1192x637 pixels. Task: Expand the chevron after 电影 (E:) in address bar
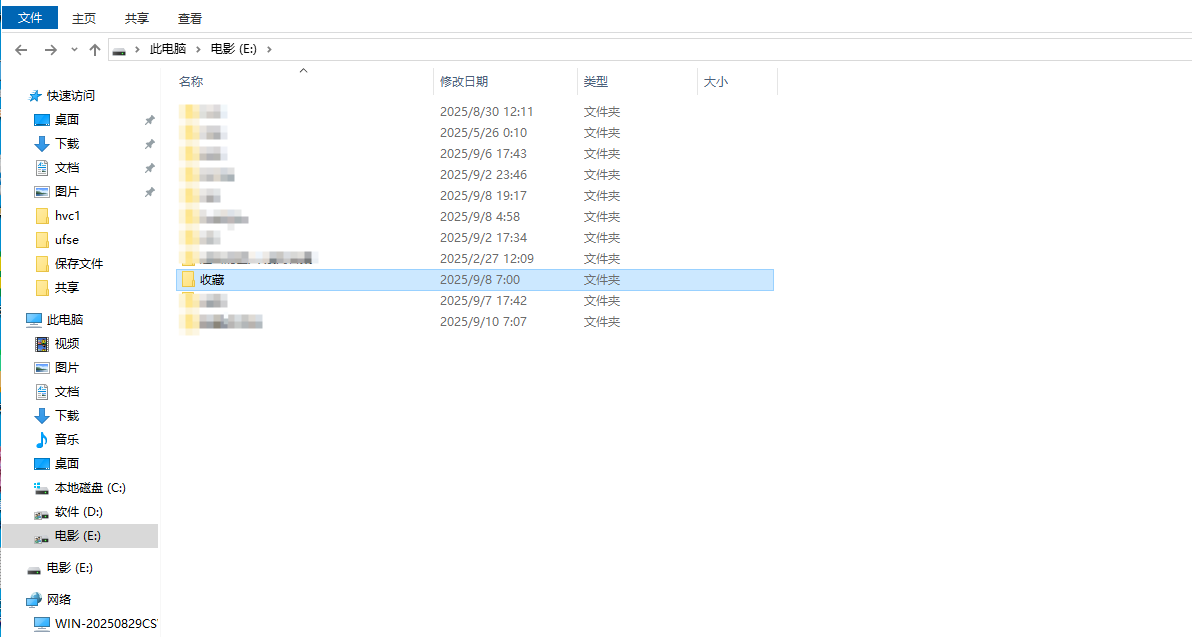click(x=269, y=49)
